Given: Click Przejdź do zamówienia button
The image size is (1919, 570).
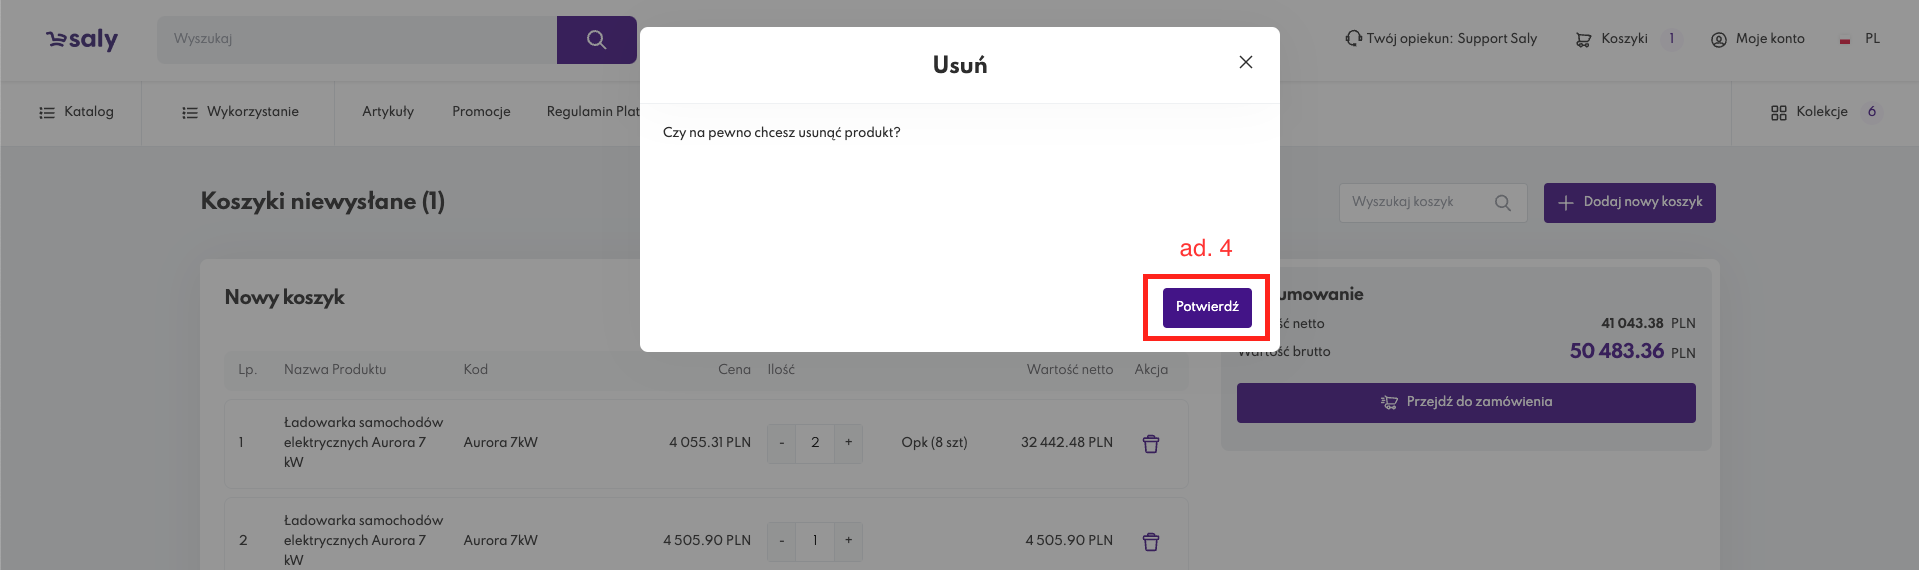Looking at the screenshot, I should point(1465,402).
